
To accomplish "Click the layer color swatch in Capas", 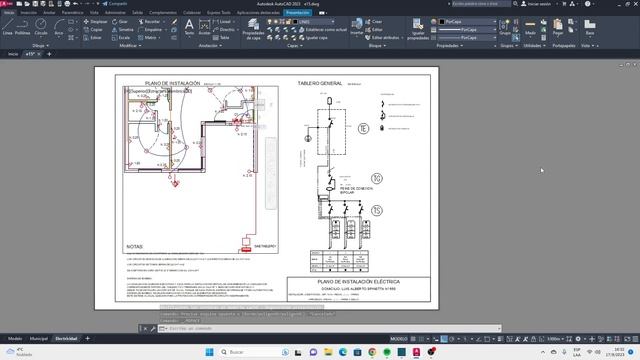I will (x=296, y=22).
